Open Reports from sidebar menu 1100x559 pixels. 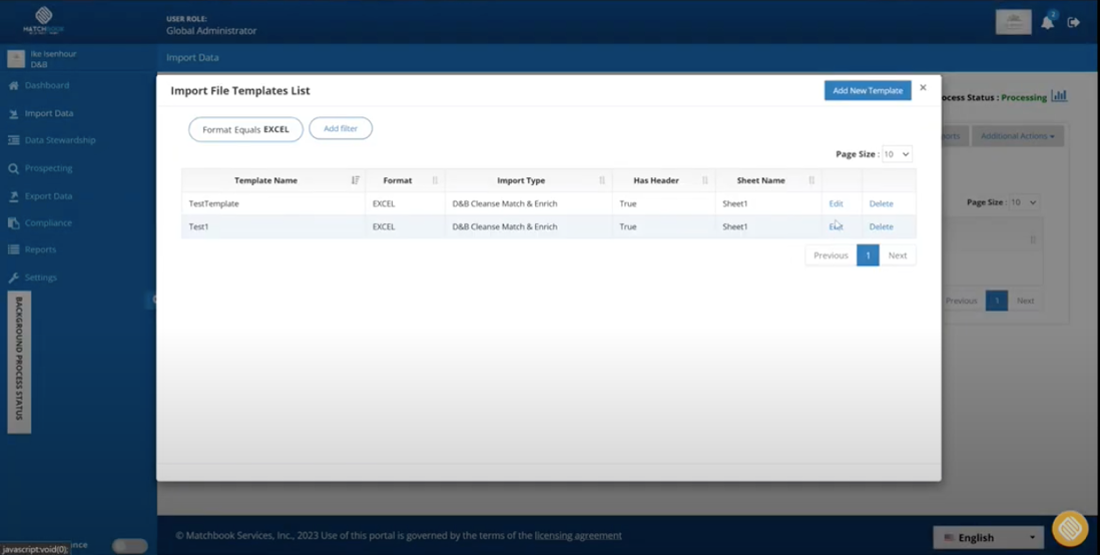41,250
